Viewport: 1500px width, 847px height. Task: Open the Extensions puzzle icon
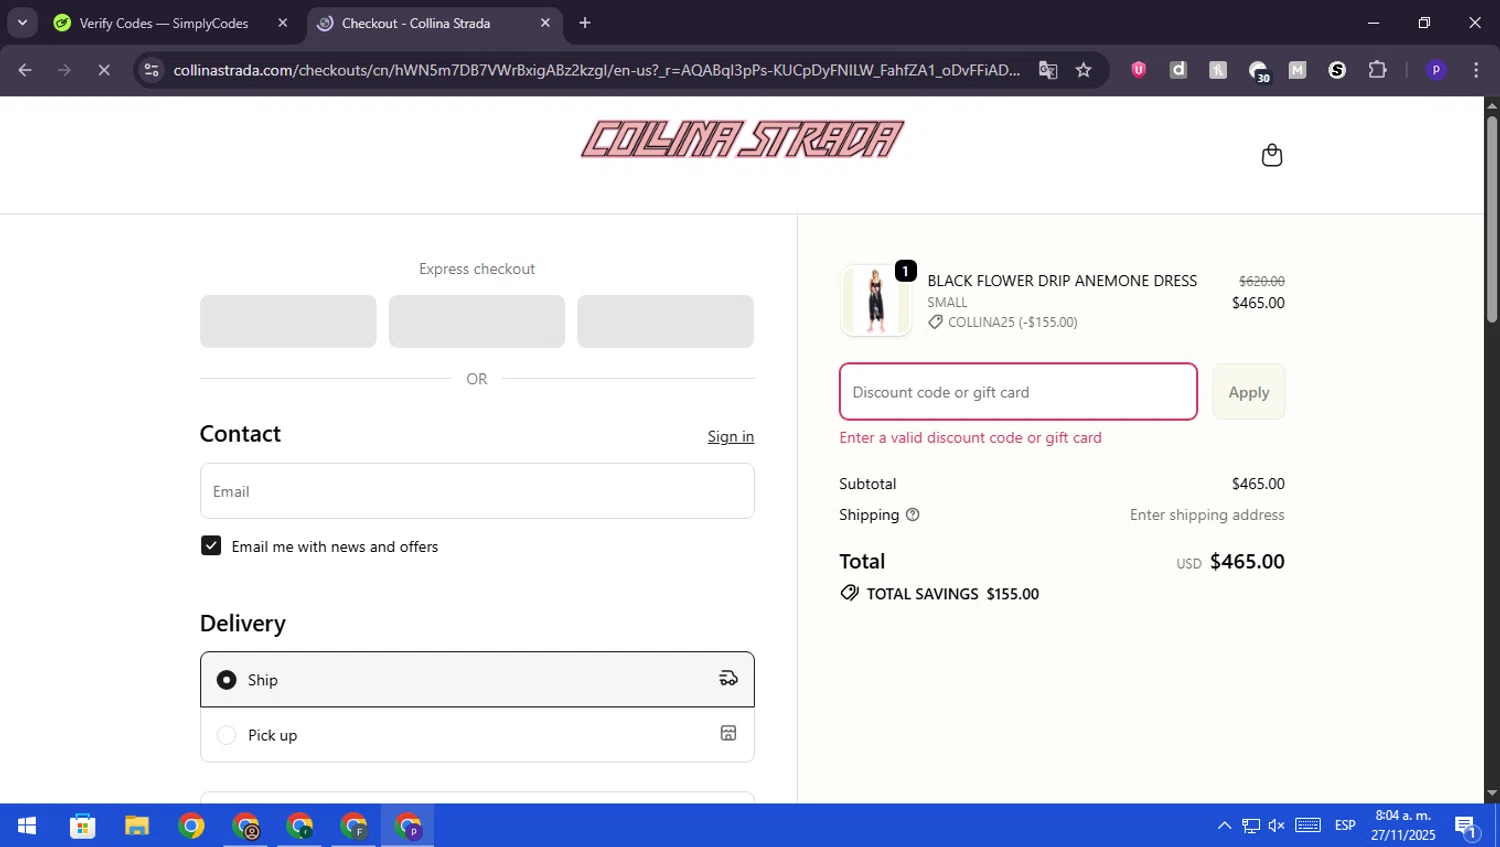1377,70
